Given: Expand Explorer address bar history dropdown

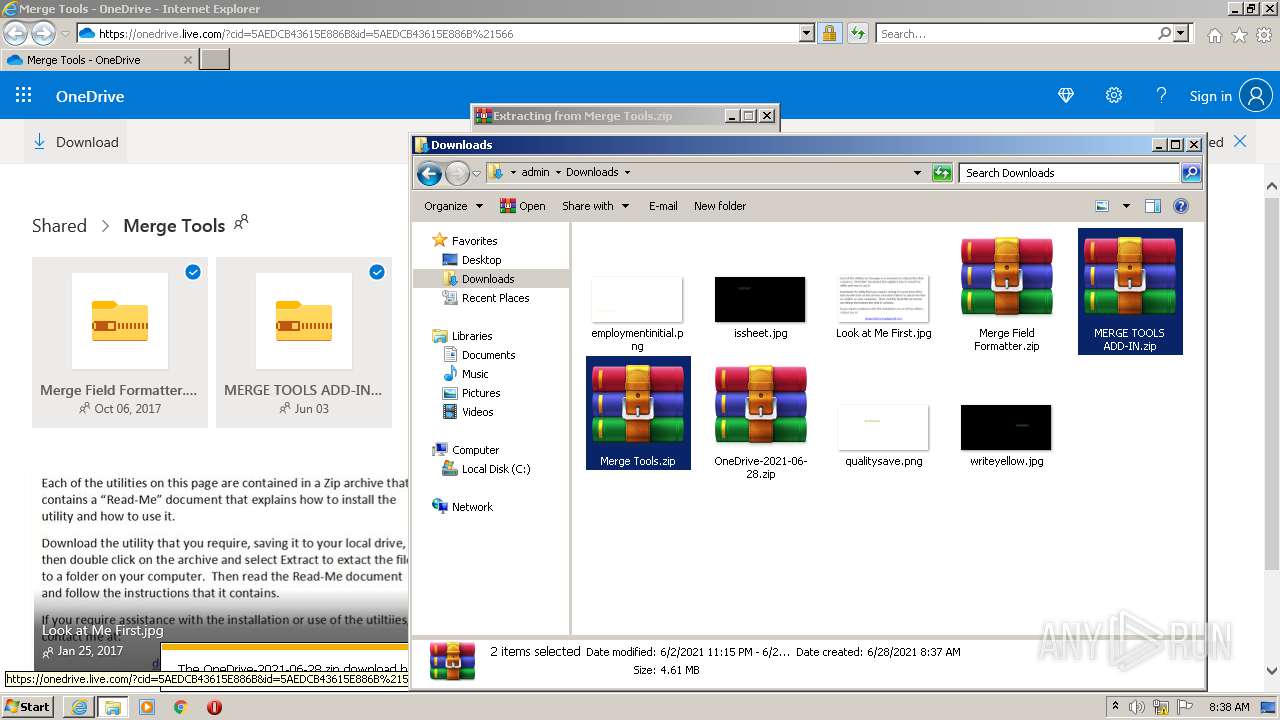Looking at the screenshot, I should click(x=917, y=173).
